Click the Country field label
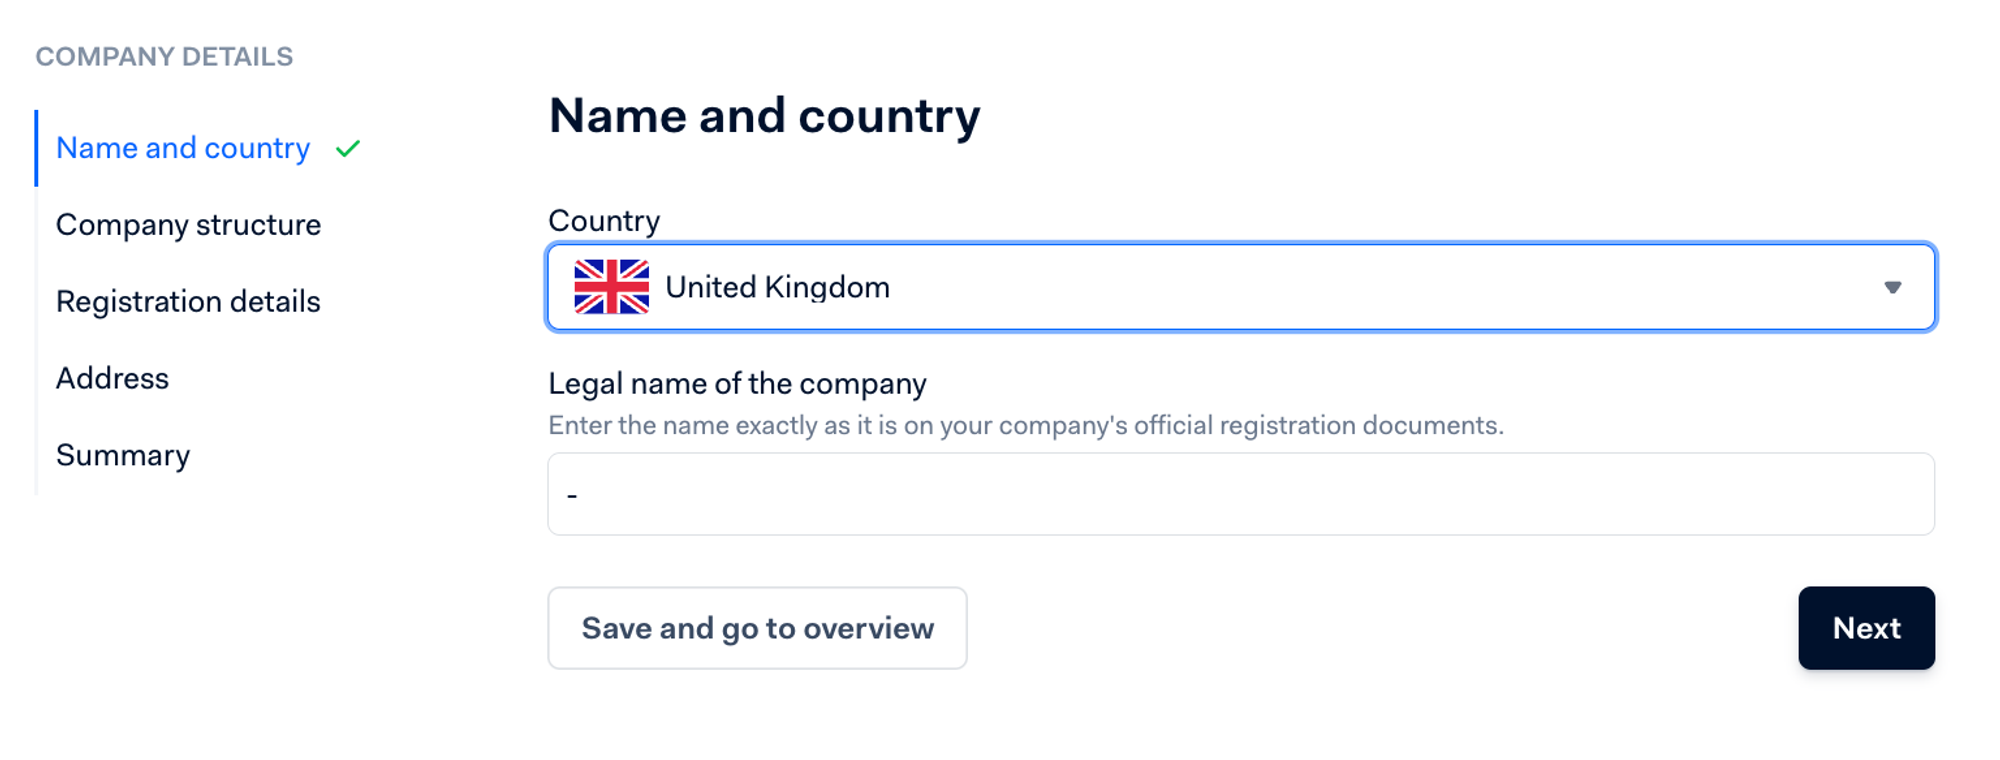 (x=604, y=221)
